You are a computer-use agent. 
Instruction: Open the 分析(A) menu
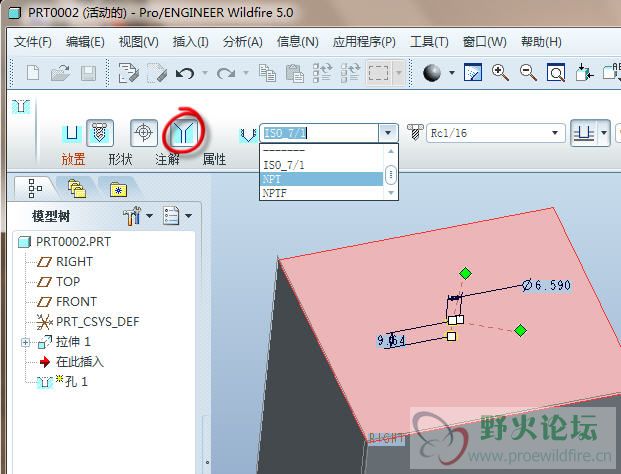(x=242, y=42)
